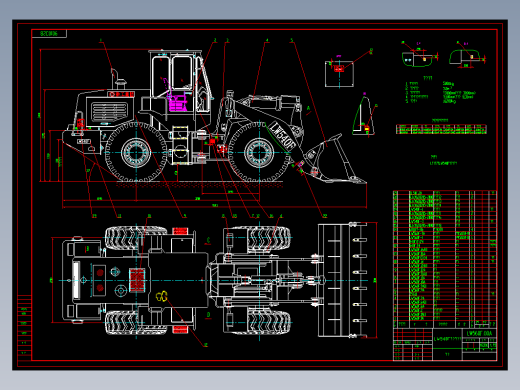Click the mirrored drawing number box in top-left corner
This screenshot has height=390, width=520.
[x=49, y=34]
